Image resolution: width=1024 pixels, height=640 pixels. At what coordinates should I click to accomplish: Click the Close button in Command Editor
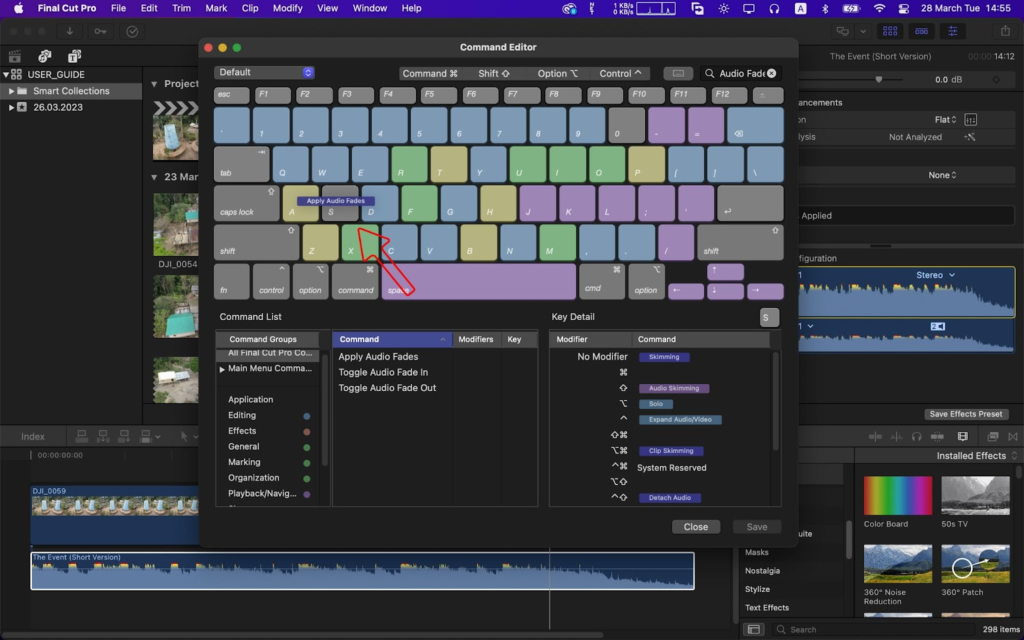coord(696,527)
